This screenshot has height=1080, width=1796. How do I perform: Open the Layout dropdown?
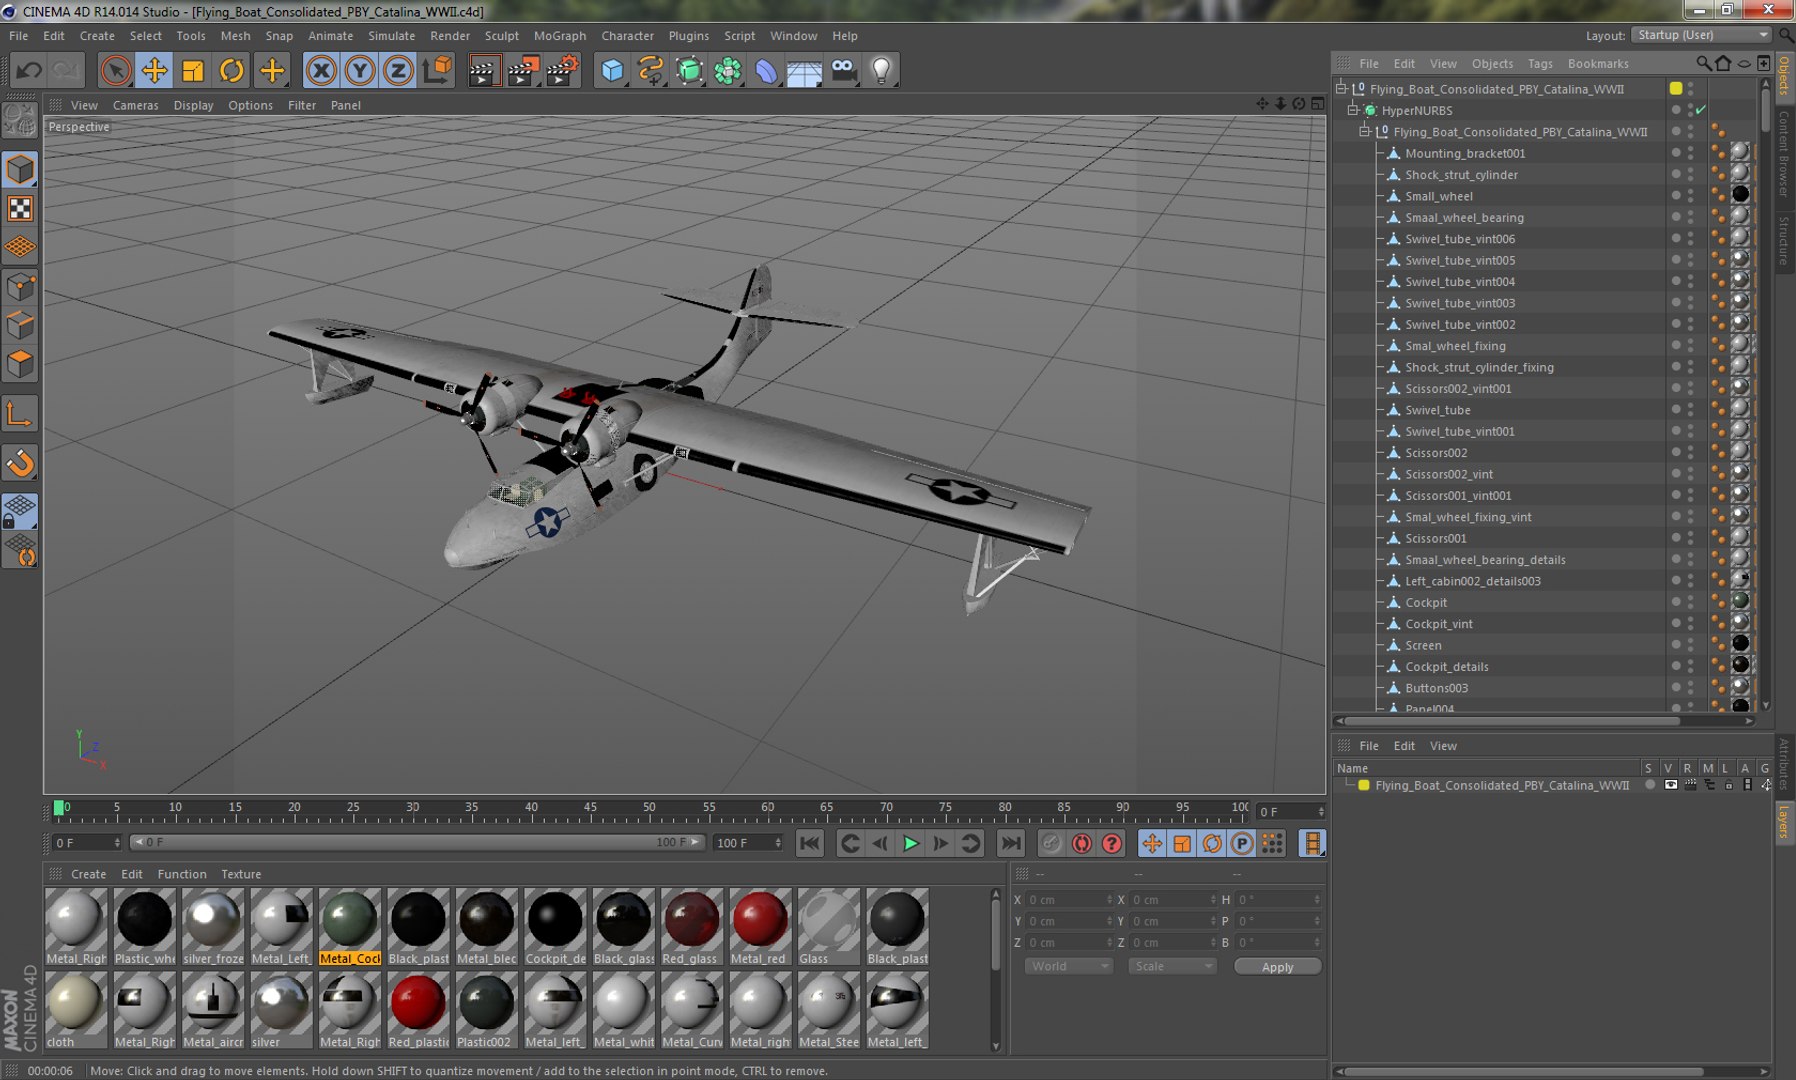pyautogui.click(x=1702, y=35)
